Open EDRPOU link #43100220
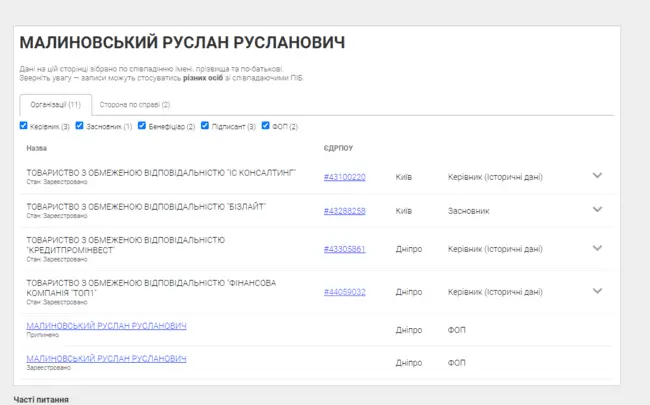The image size is (650, 405). click(x=344, y=177)
